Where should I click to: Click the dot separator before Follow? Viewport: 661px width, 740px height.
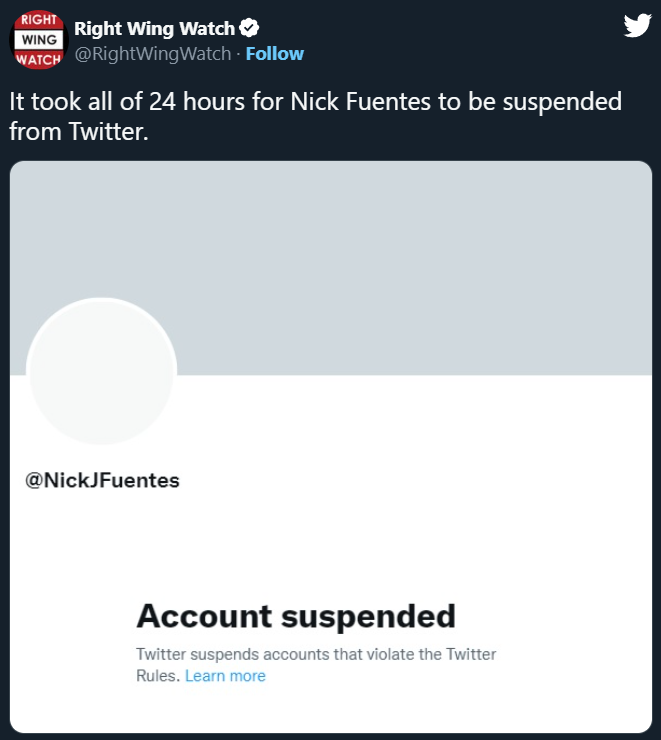click(238, 54)
